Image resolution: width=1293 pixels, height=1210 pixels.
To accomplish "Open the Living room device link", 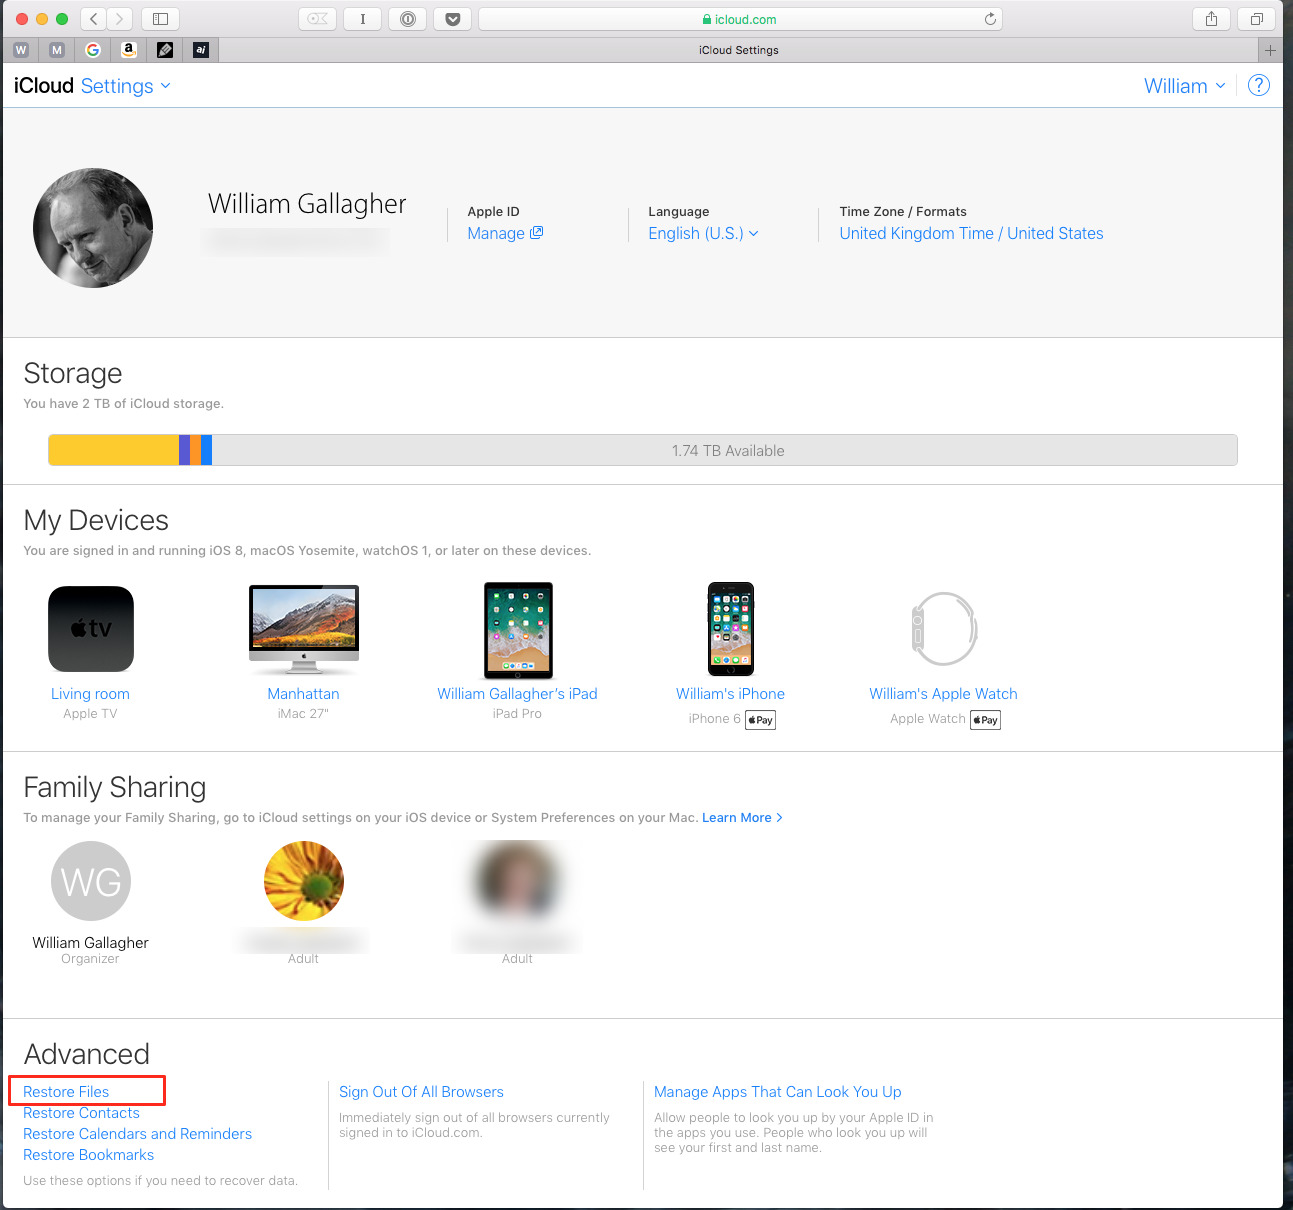I will 90,694.
